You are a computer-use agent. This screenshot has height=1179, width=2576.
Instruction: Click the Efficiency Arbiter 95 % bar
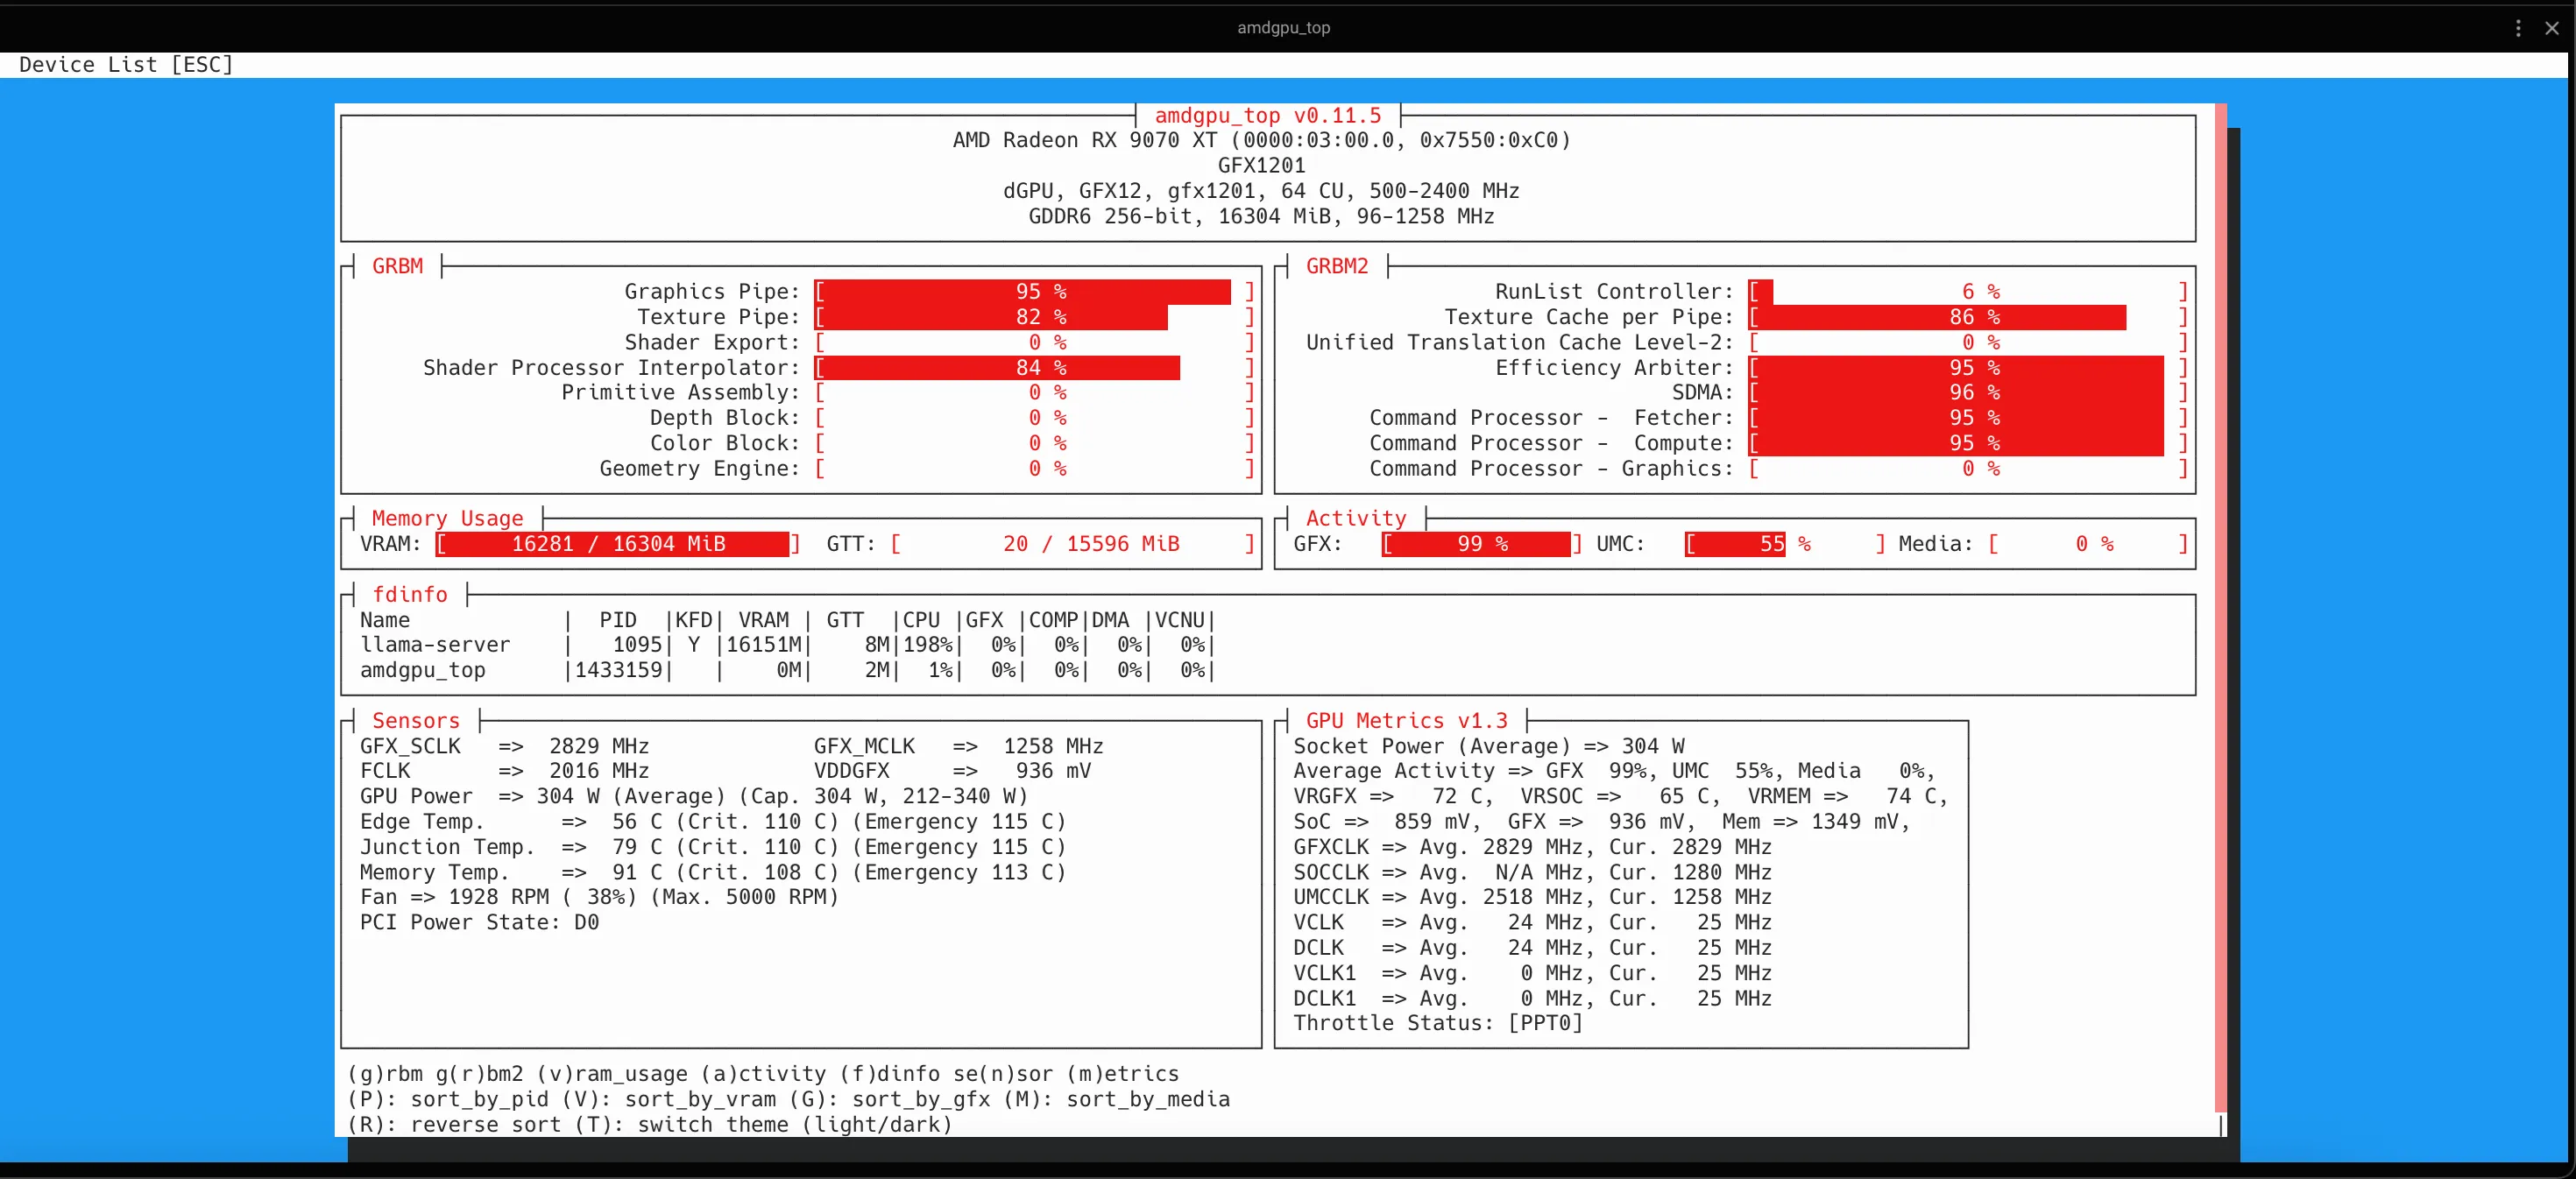point(1968,368)
